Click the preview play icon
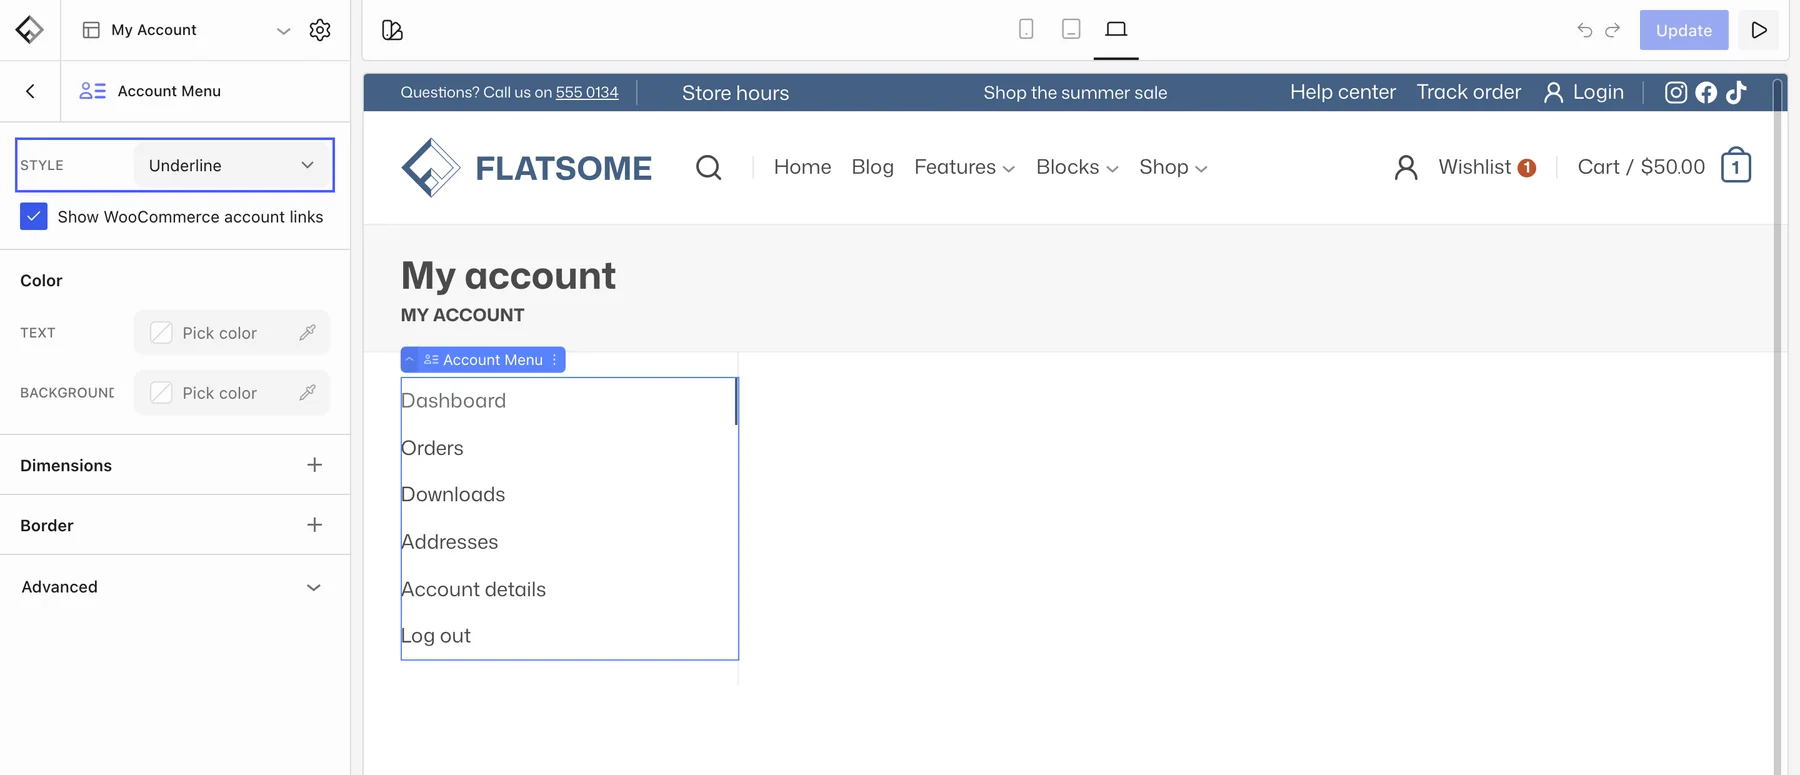 tap(1759, 30)
